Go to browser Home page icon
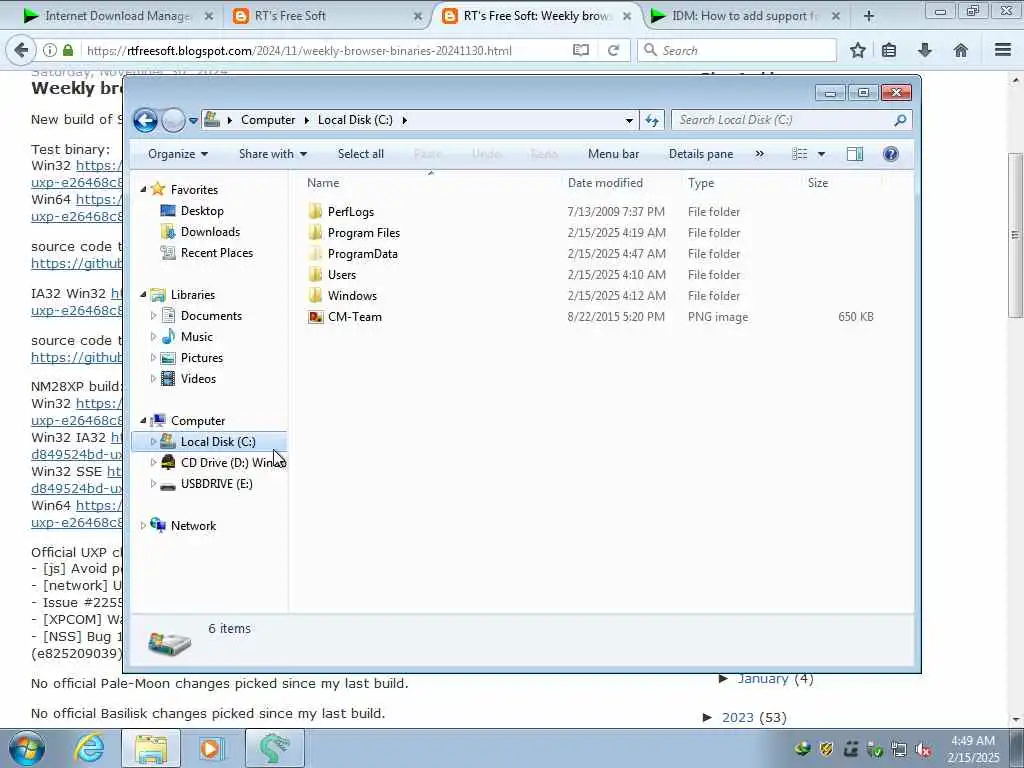1024x768 pixels. tap(961, 50)
